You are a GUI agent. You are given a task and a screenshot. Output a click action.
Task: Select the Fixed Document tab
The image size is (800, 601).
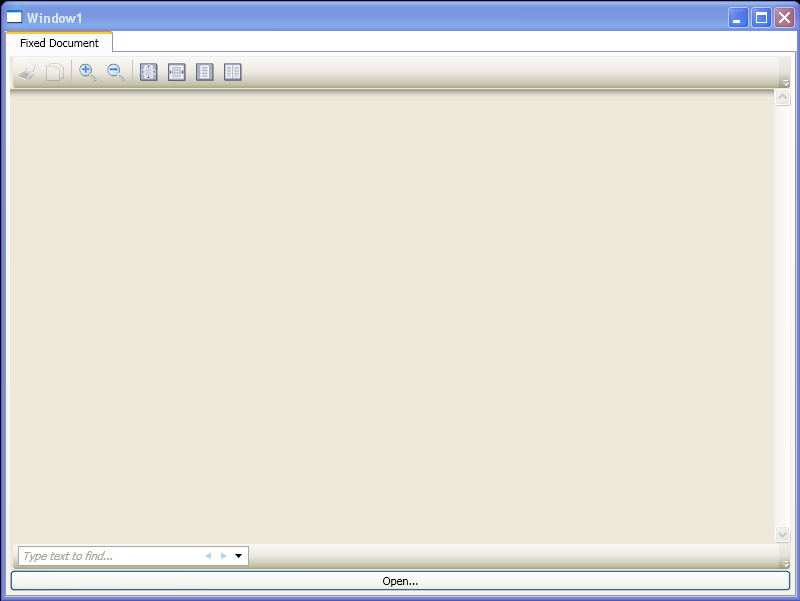coord(59,43)
